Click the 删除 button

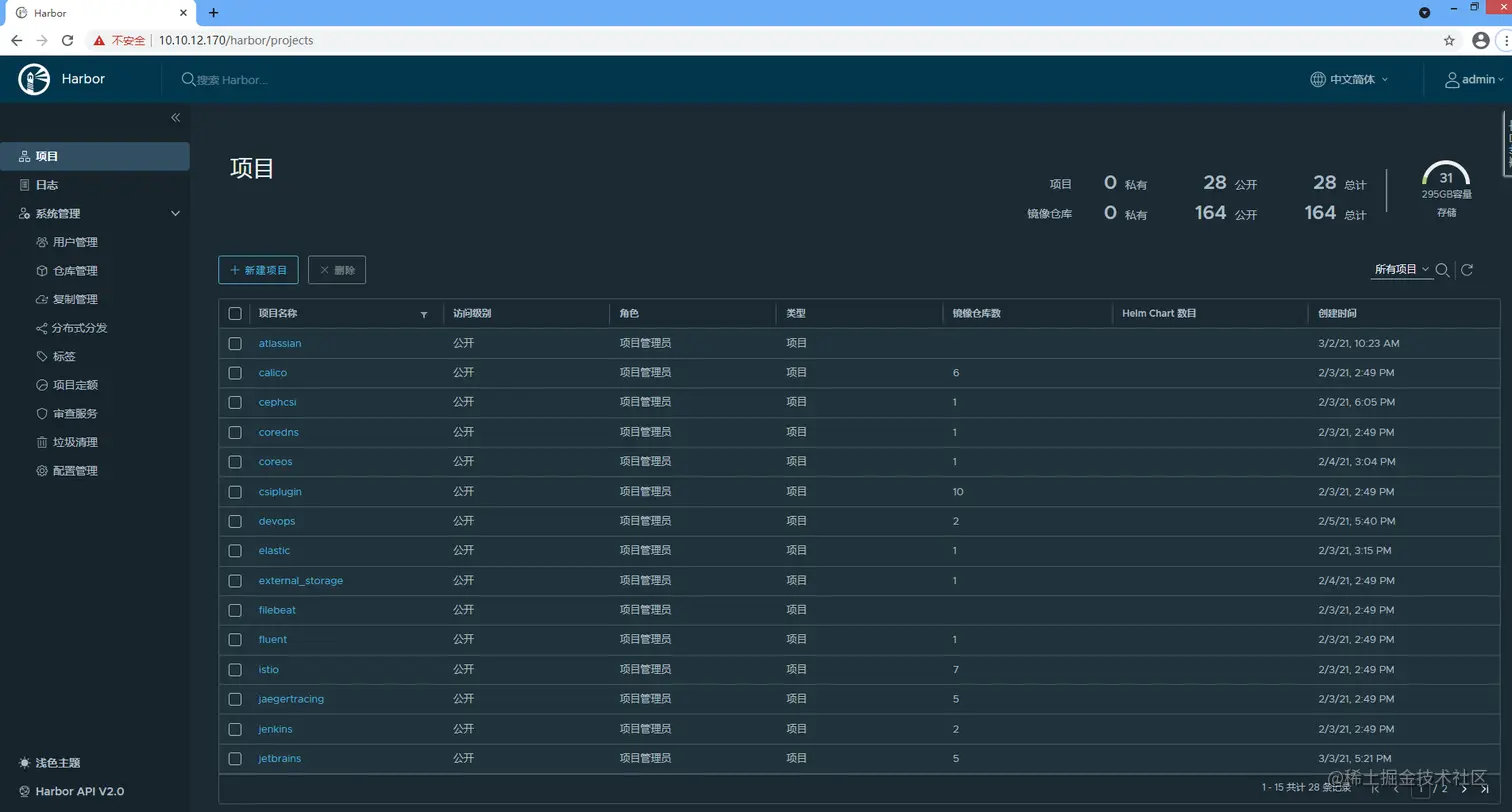pyautogui.click(x=337, y=270)
